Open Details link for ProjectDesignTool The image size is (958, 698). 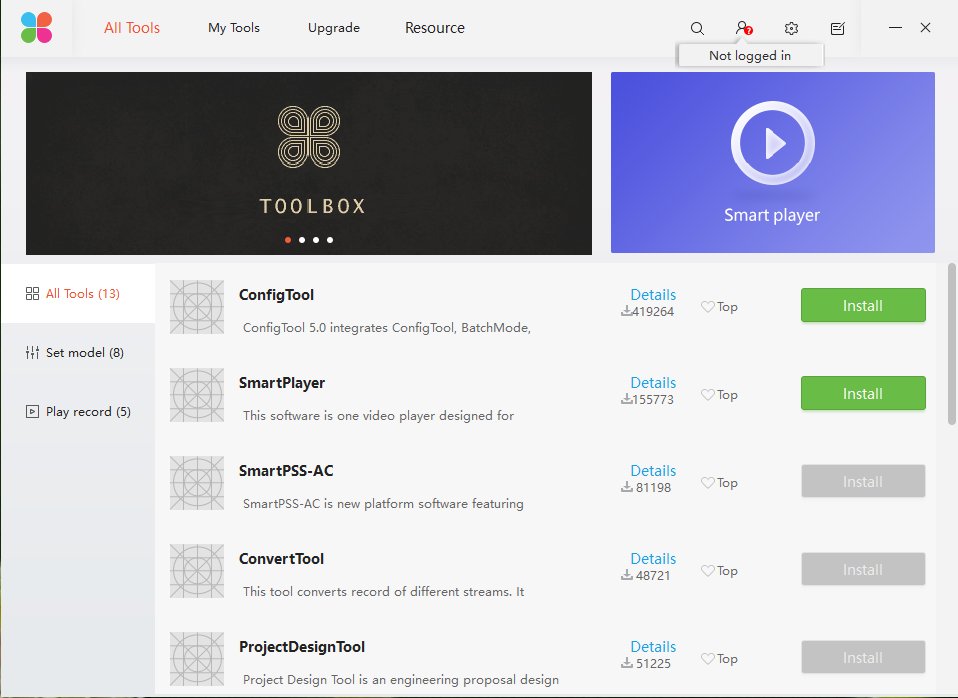click(653, 647)
